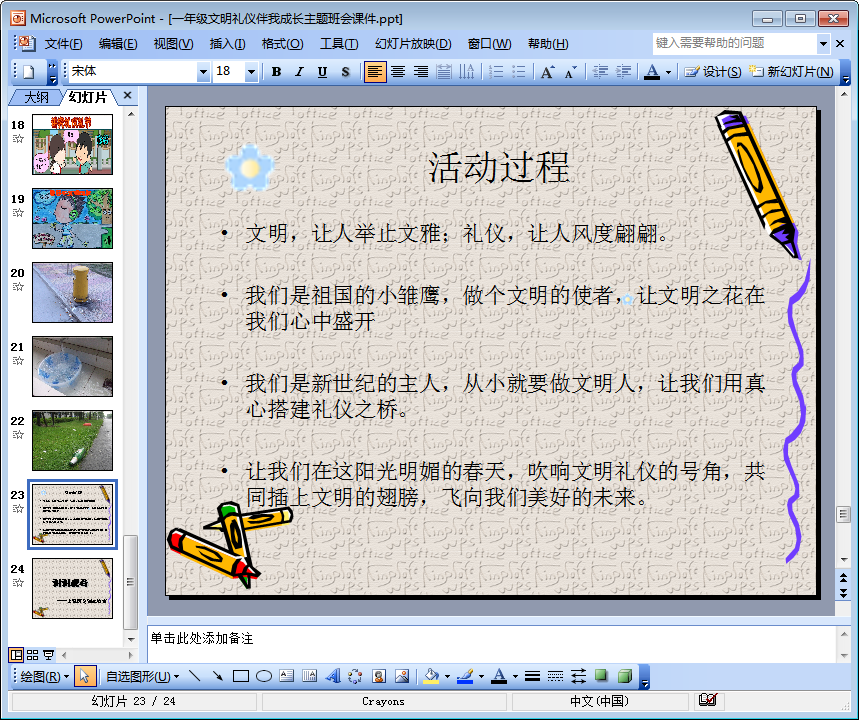Toggle underline formatting
Image resolution: width=859 pixels, height=720 pixels.
322,72
